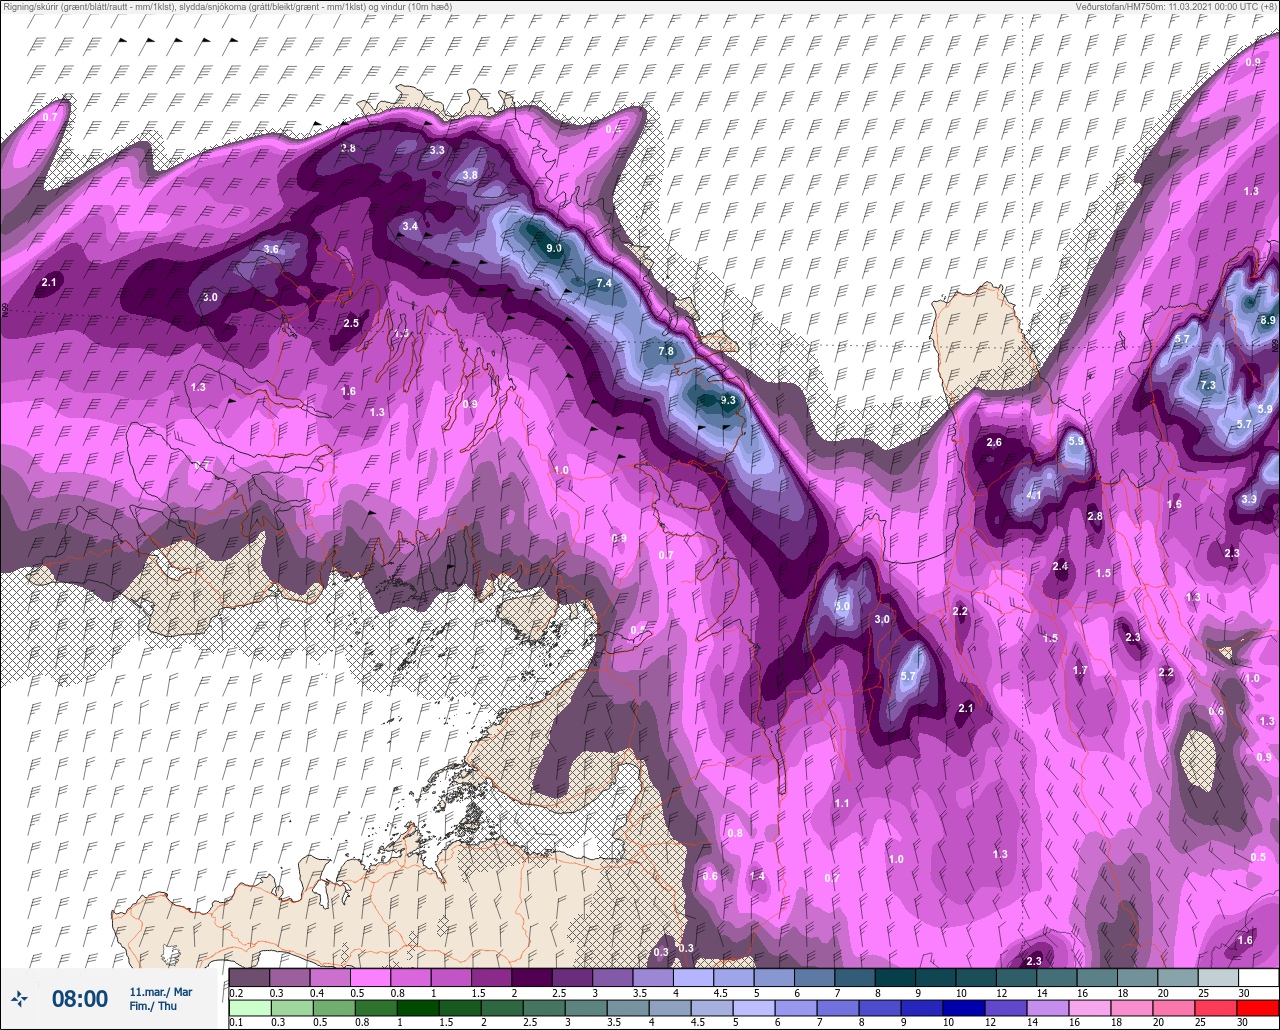The width and height of the screenshot is (1280, 1030).
Task: Click the 7.8 precipitation value on the map
Action: tap(666, 351)
